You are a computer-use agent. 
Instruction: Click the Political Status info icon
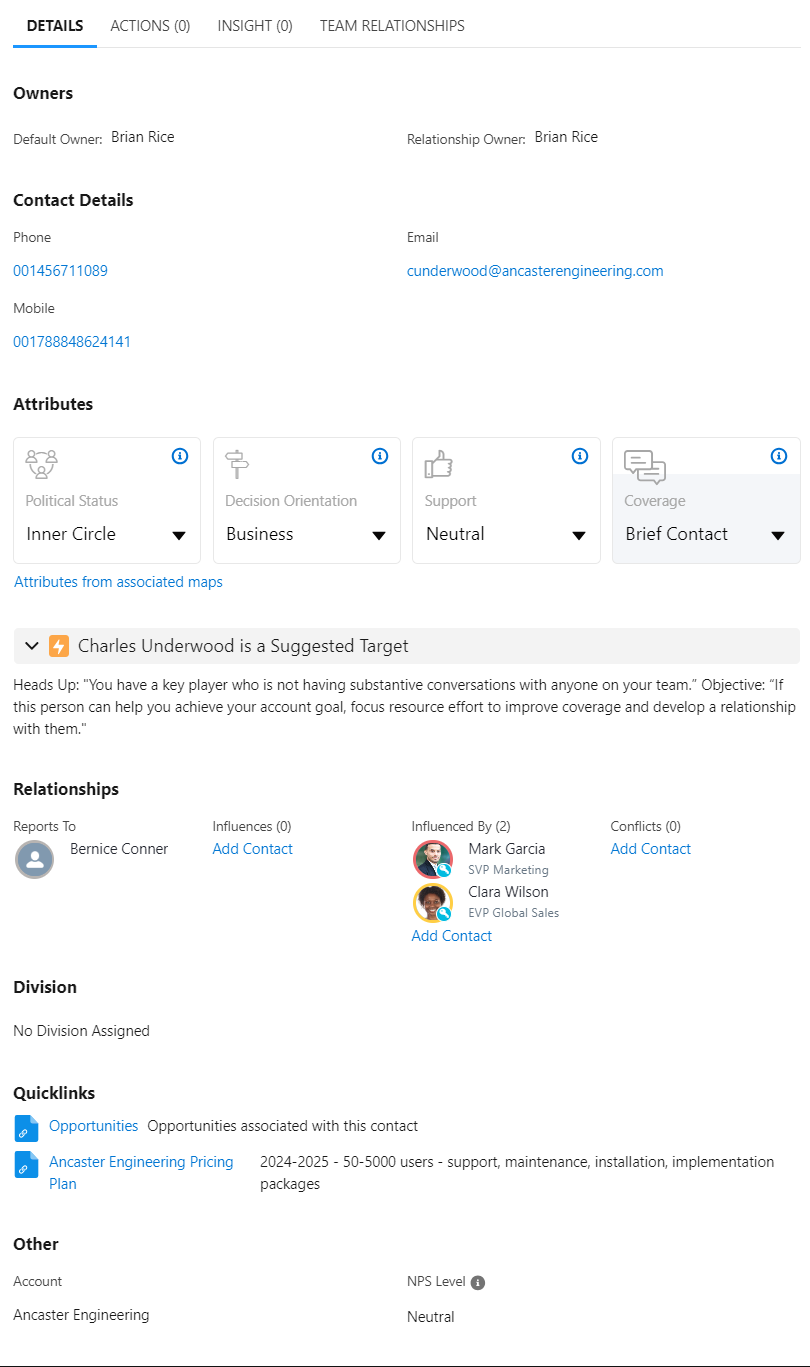point(180,456)
